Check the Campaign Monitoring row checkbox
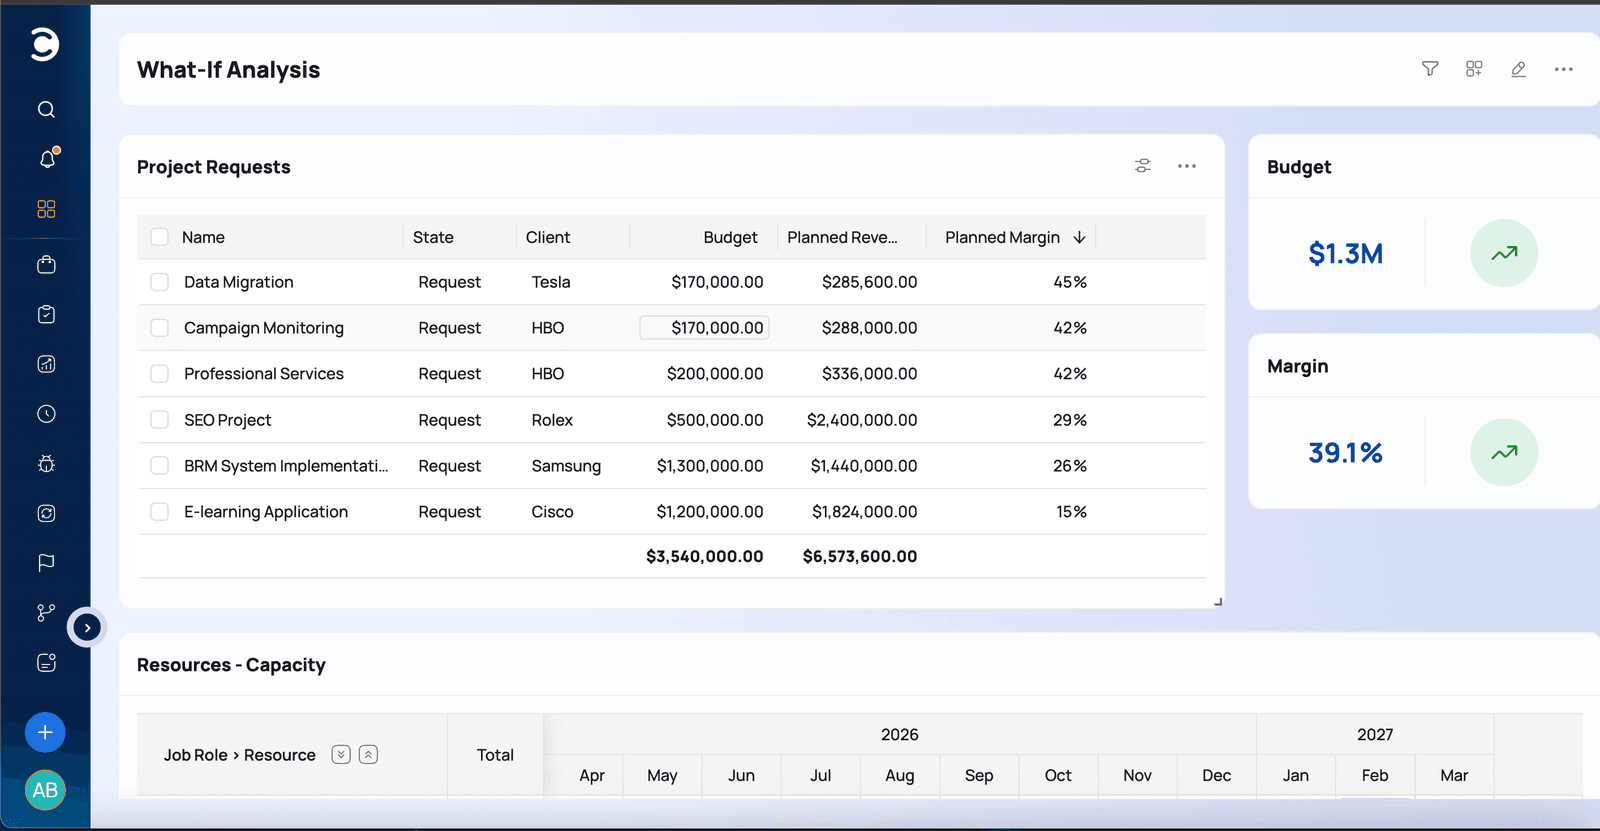 point(159,328)
